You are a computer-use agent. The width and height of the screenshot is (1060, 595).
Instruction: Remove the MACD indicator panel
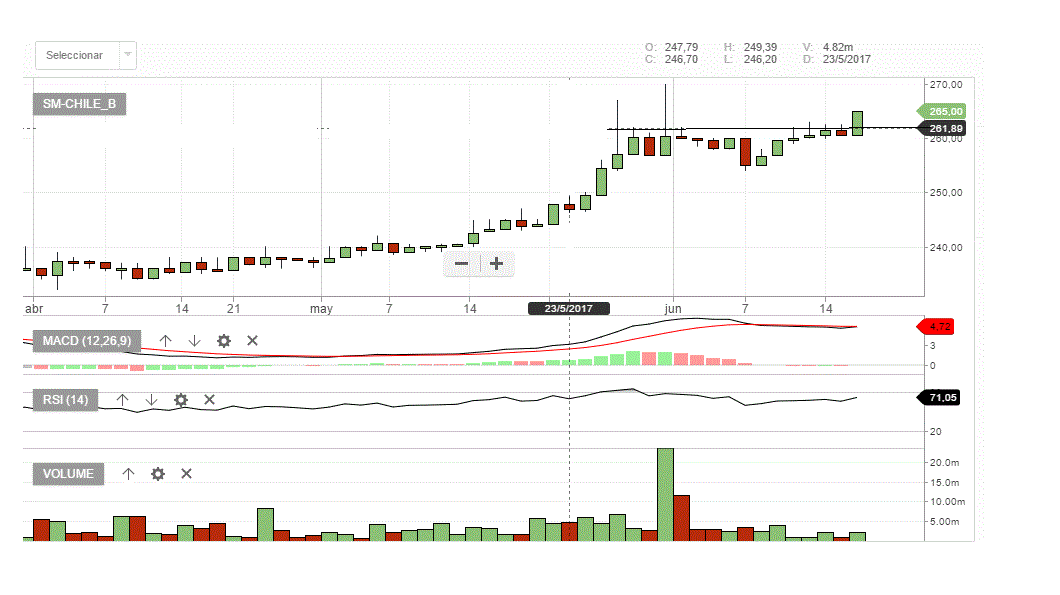point(252,341)
